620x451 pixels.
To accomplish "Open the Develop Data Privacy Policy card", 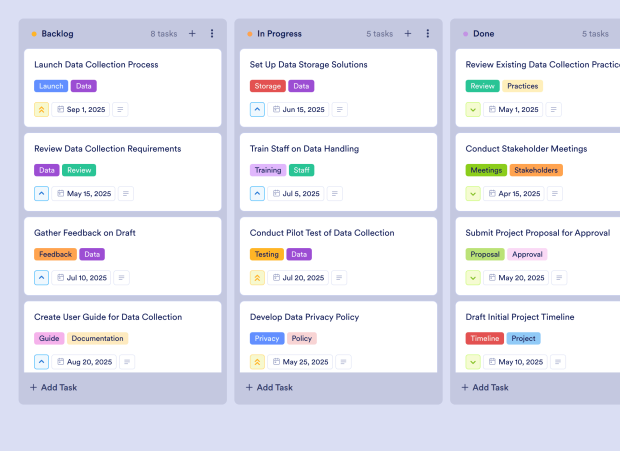I will pos(304,317).
